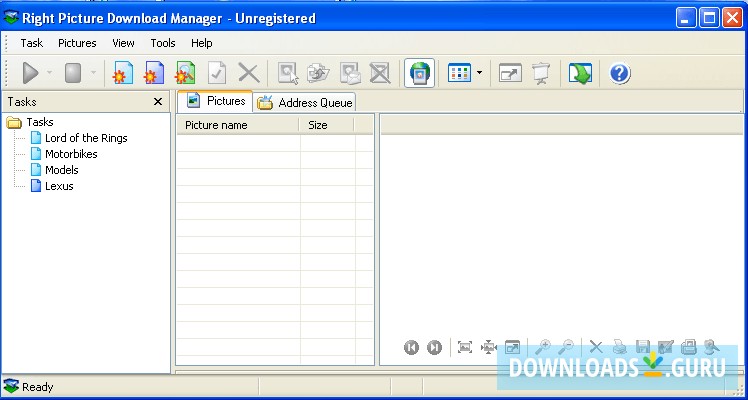Image resolution: width=748 pixels, height=400 pixels.
Task: Click the delete picture crossed-out icon
Action: click(x=380, y=73)
